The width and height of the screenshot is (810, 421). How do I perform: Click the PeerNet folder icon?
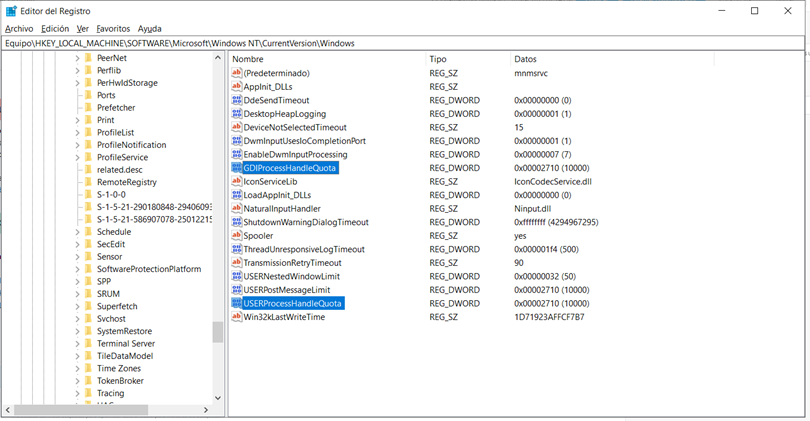[88, 57]
